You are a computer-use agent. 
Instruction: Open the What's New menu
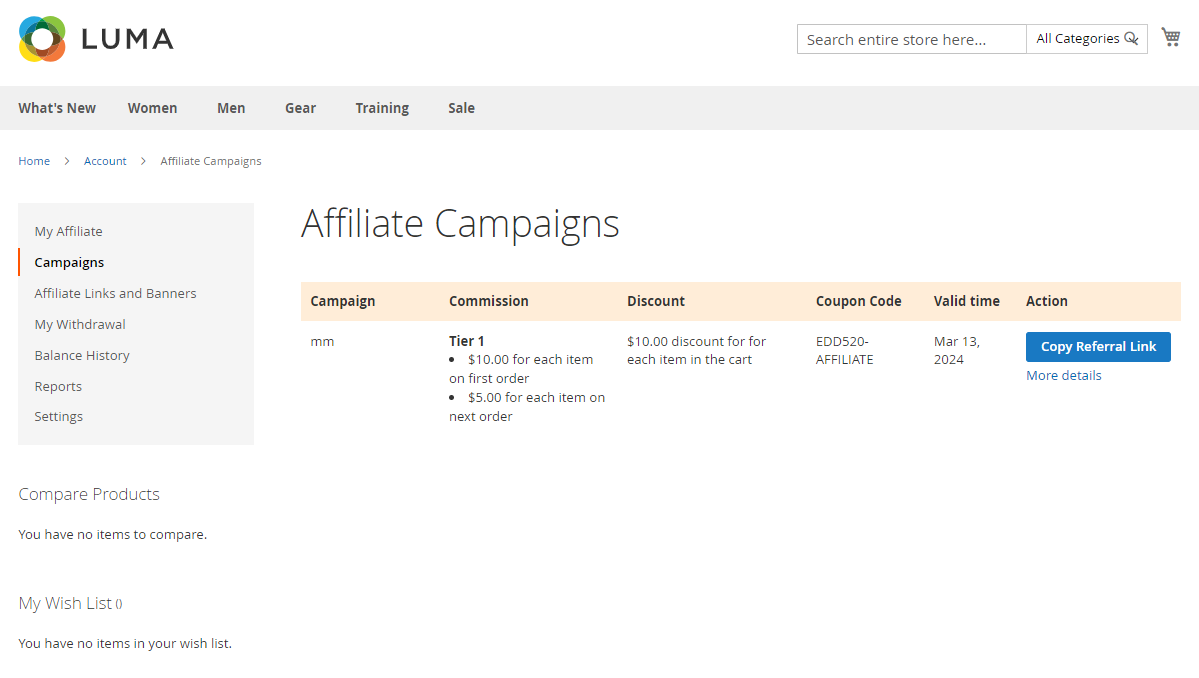click(x=57, y=108)
